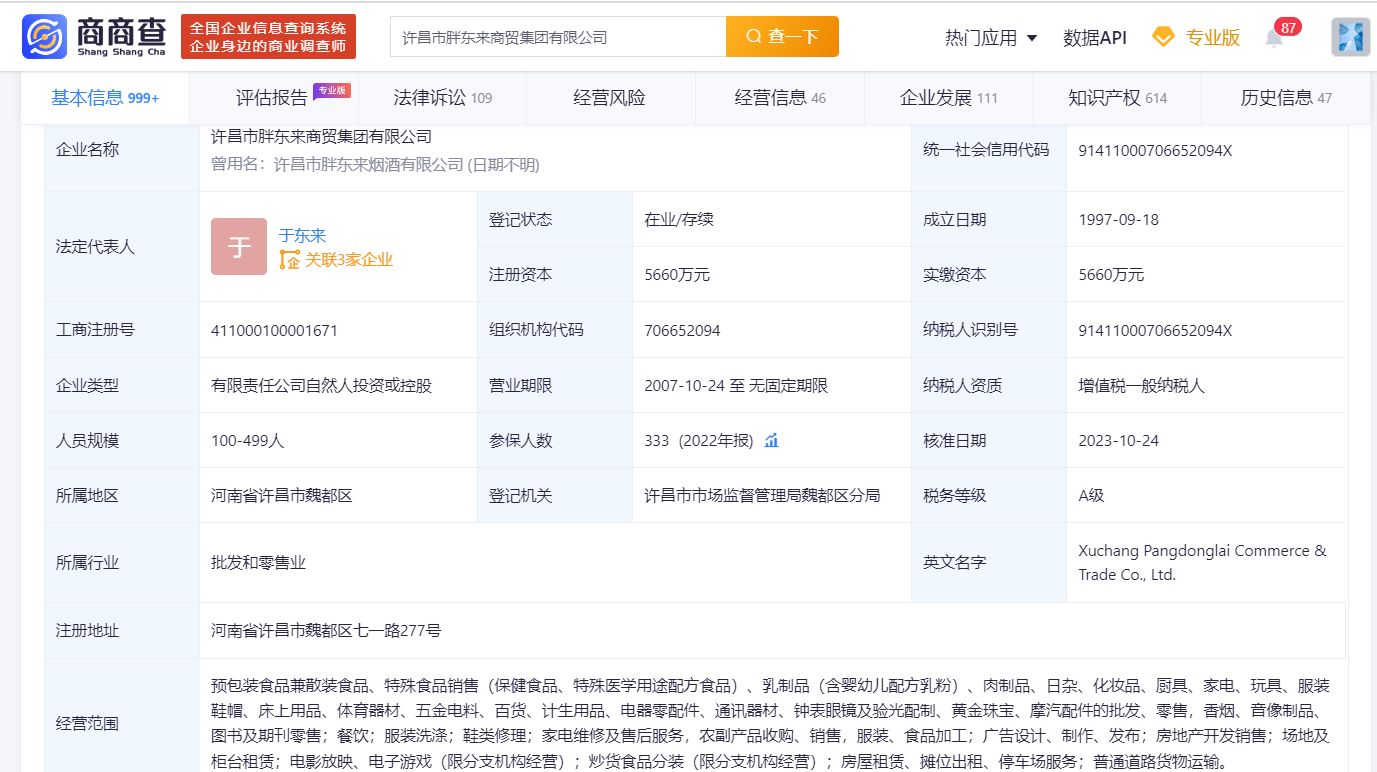Open the chart icon beside 333 insured count
The height and width of the screenshot is (772, 1377).
pyautogui.click(x=771, y=440)
